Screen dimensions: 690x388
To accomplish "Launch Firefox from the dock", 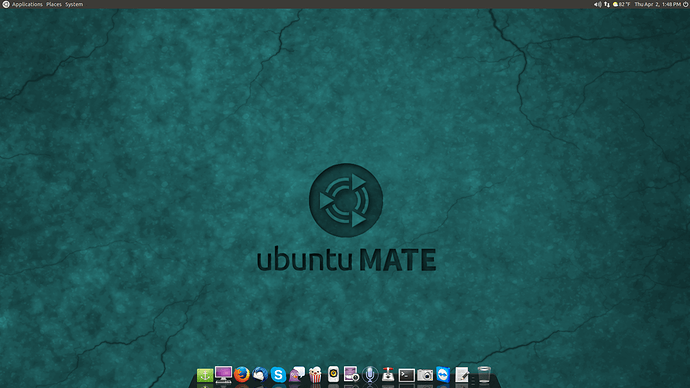I will click(242, 374).
